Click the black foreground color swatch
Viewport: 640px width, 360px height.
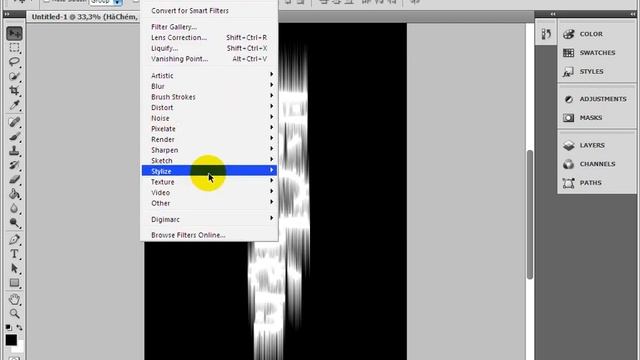(x=11, y=340)
